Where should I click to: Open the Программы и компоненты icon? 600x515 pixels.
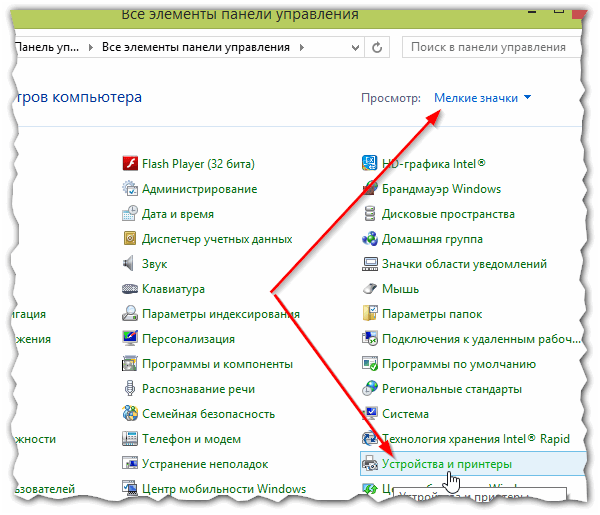tap(130, 363)
